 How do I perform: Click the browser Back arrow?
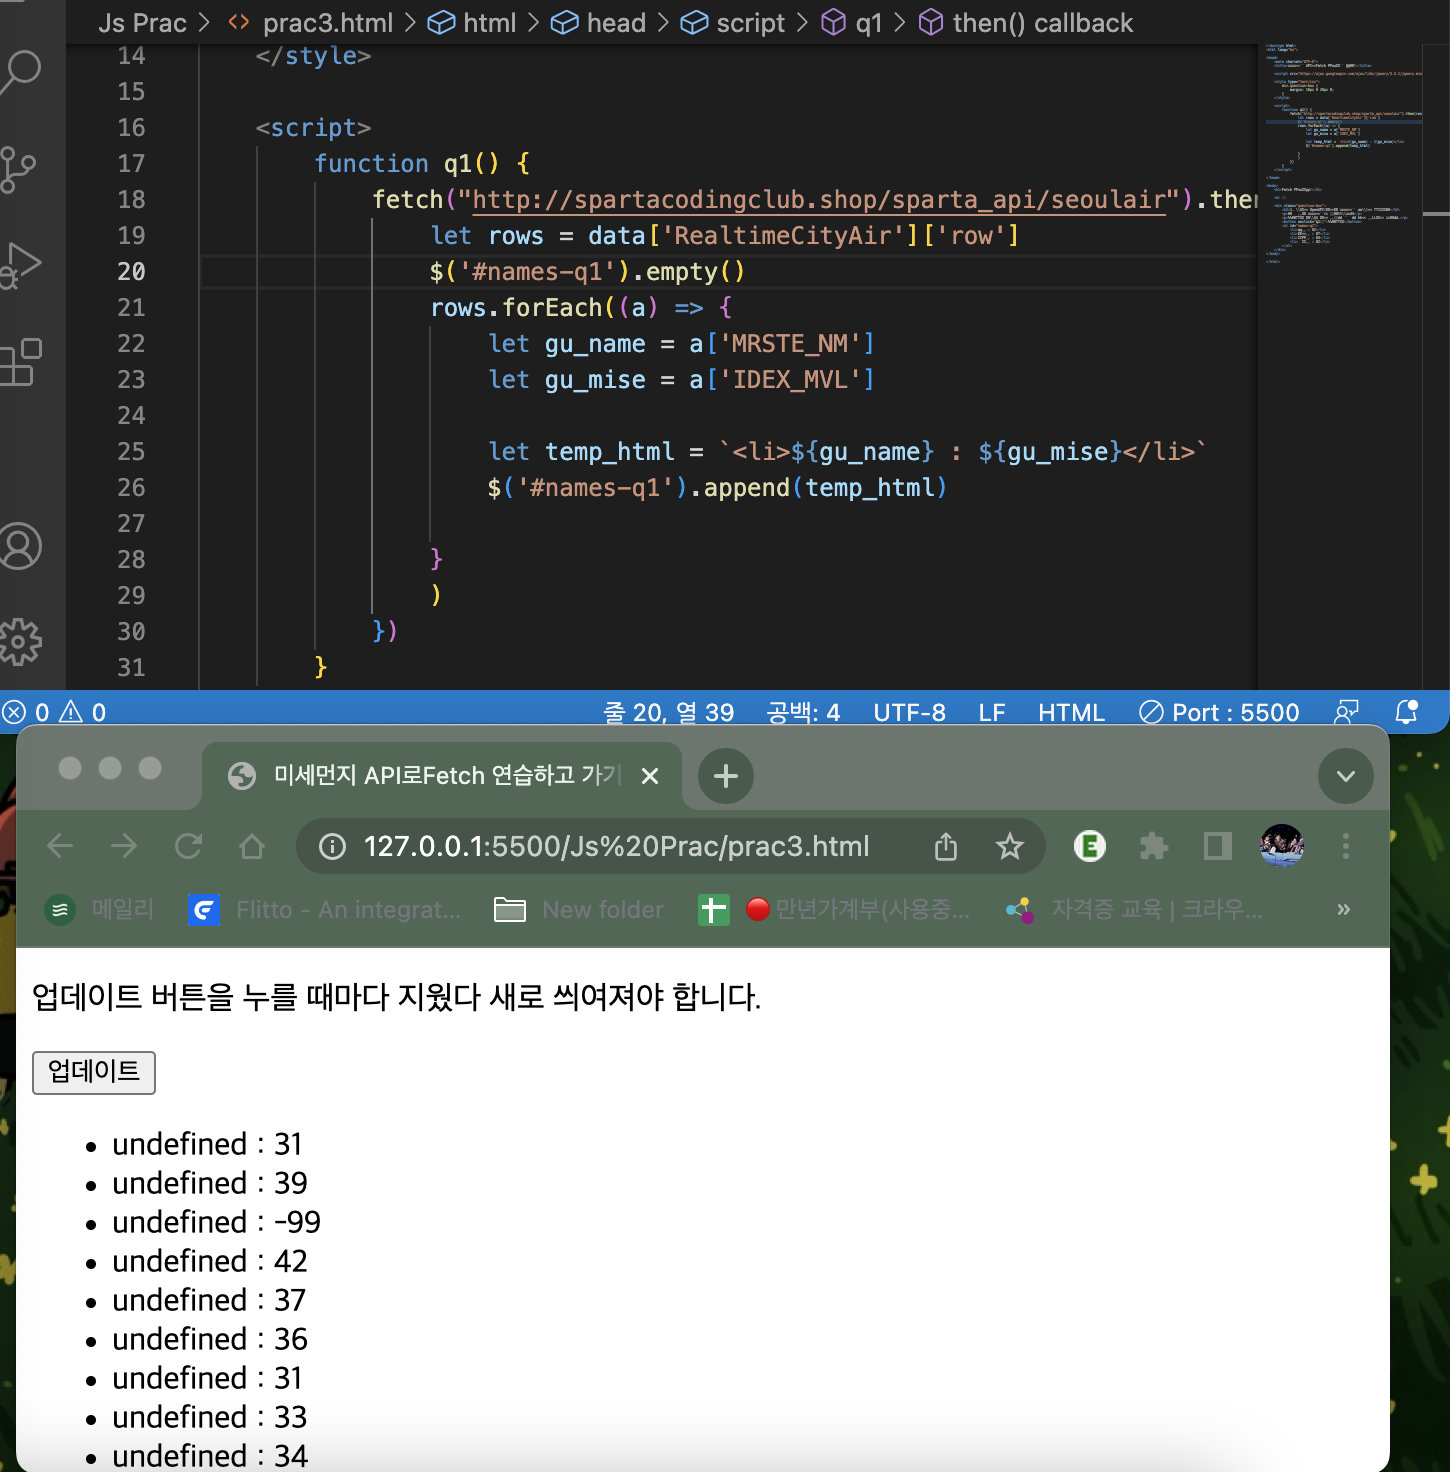[x=60, y=847]
